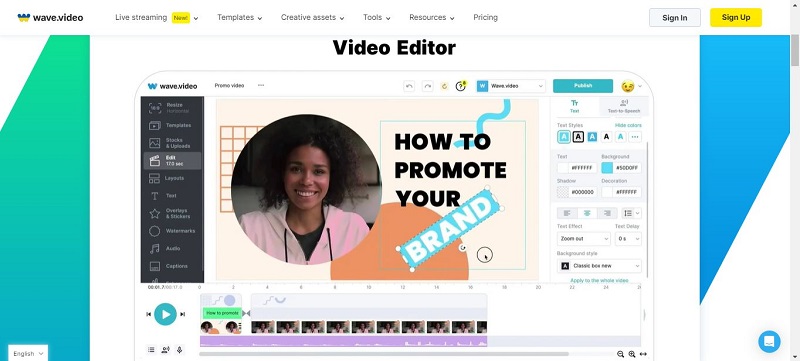Show more text styles ellipsis
The image size is (800, 361).
coord(635,137)
